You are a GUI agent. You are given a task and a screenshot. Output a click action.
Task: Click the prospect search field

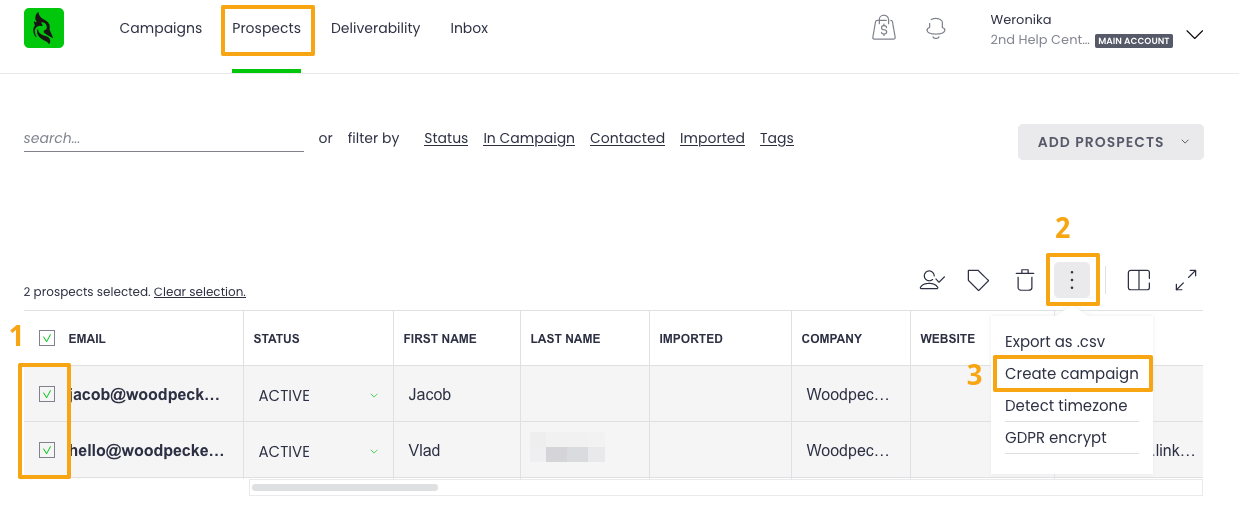coord(163,138)
